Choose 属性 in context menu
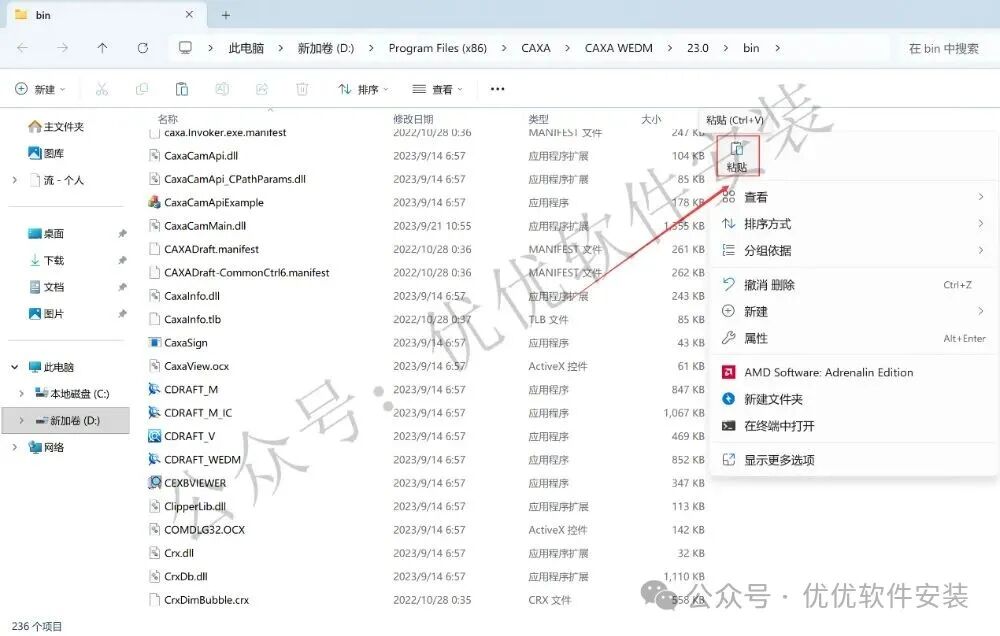Viewport: 1000px width, 636px height. (853, 339)
